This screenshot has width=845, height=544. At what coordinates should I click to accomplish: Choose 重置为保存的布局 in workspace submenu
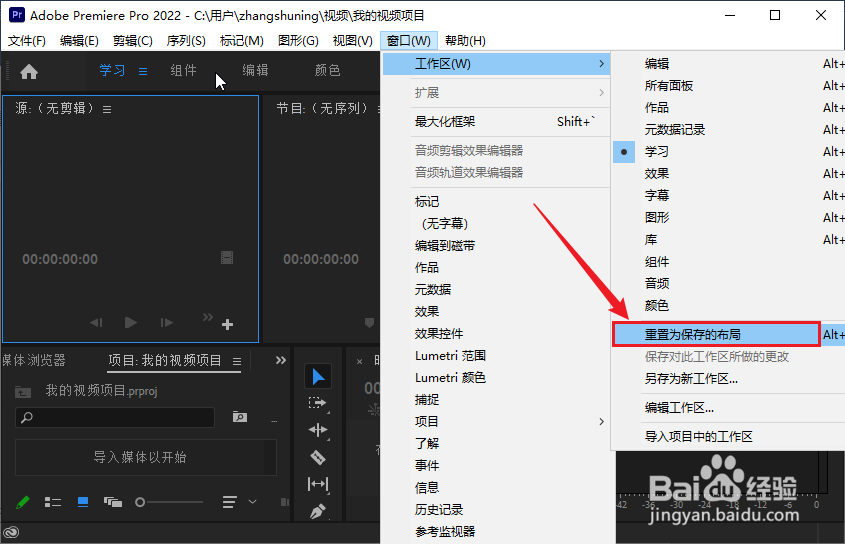pos(716,334)
